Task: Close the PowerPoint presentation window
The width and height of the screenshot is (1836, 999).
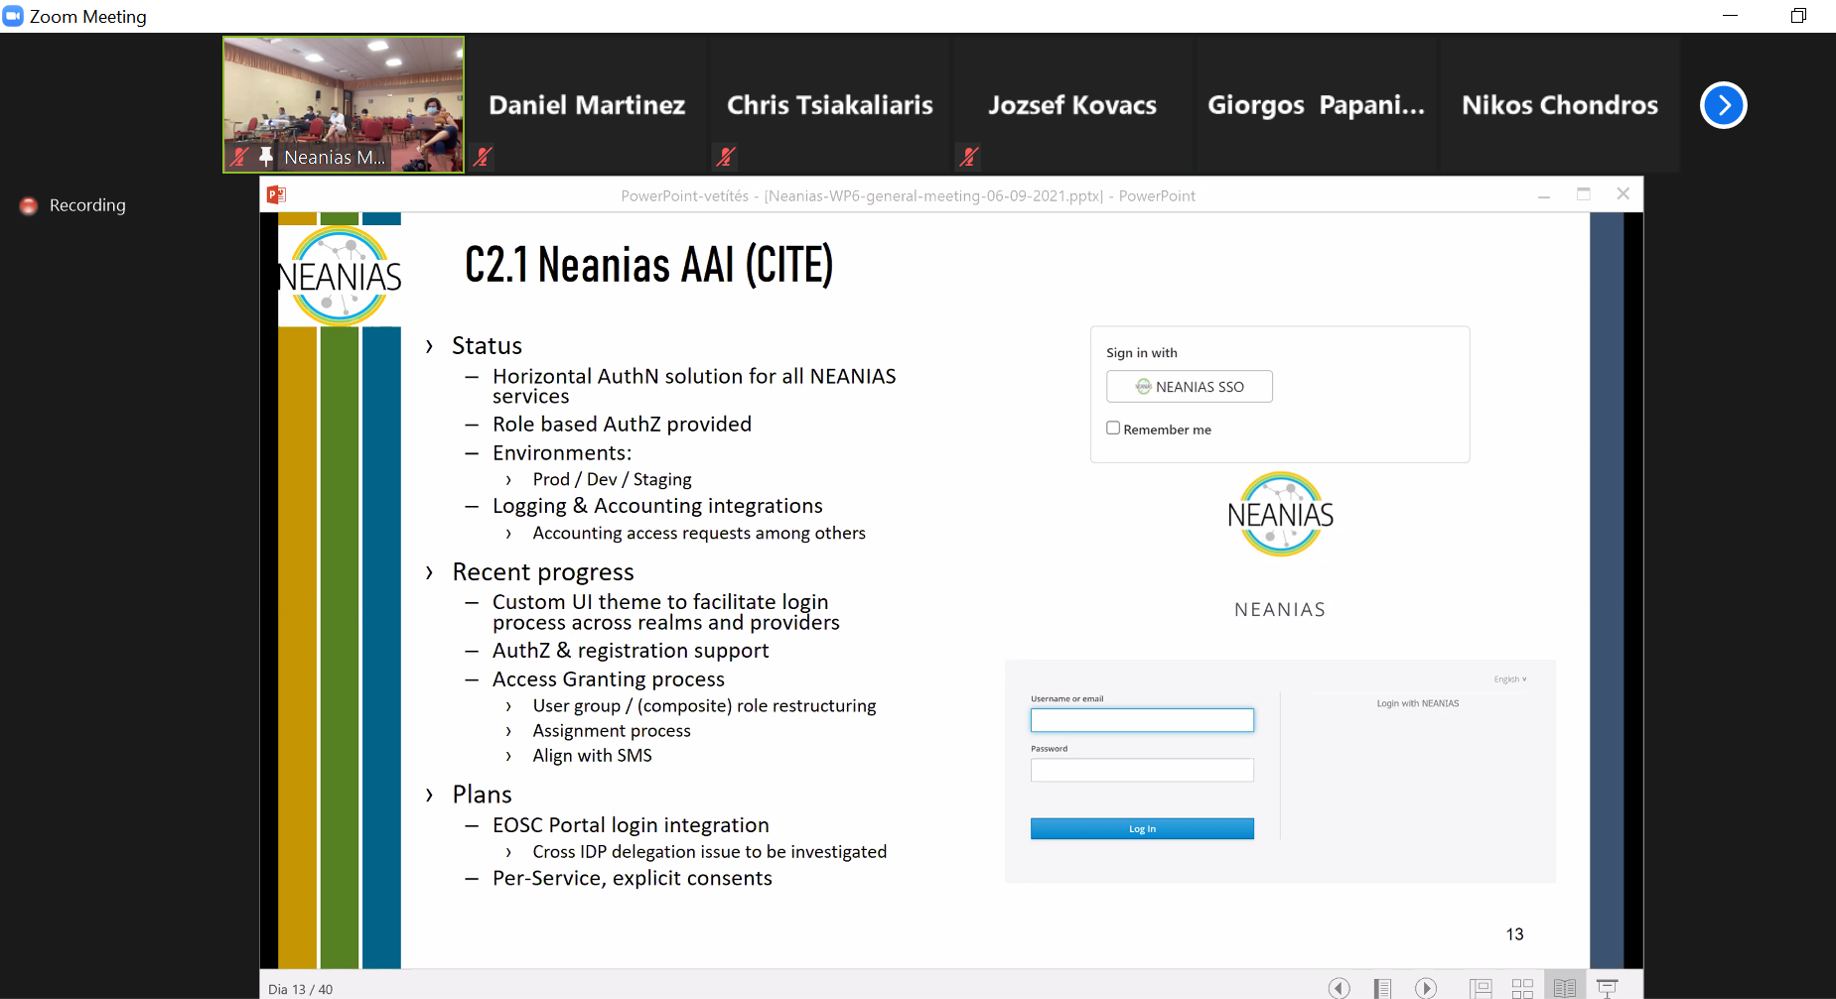Action: pyautogui.click(x=1623, y=194)
